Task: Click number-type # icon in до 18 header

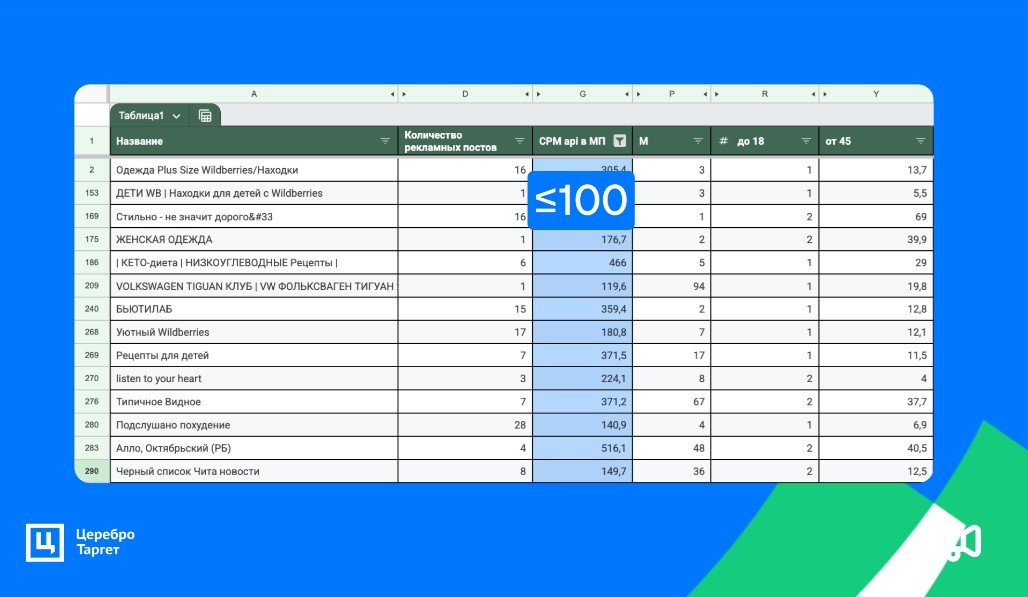Action: coord(723,141)
